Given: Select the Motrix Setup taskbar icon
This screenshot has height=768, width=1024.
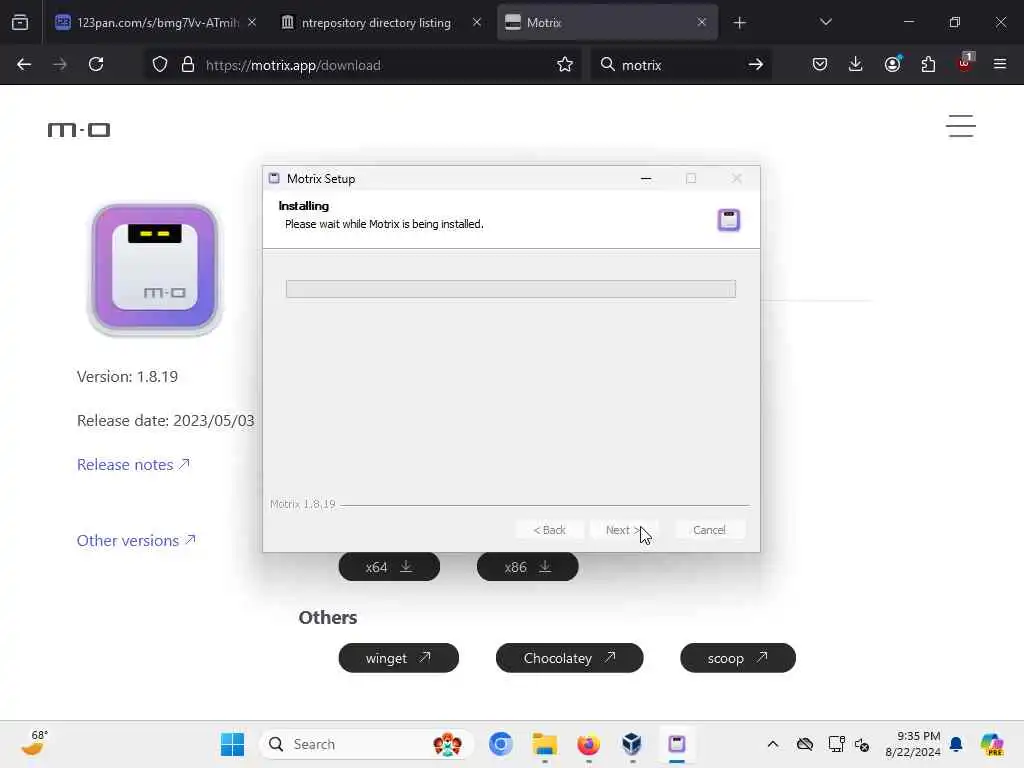Looking at the screenshot, I should tap(677, 744).
